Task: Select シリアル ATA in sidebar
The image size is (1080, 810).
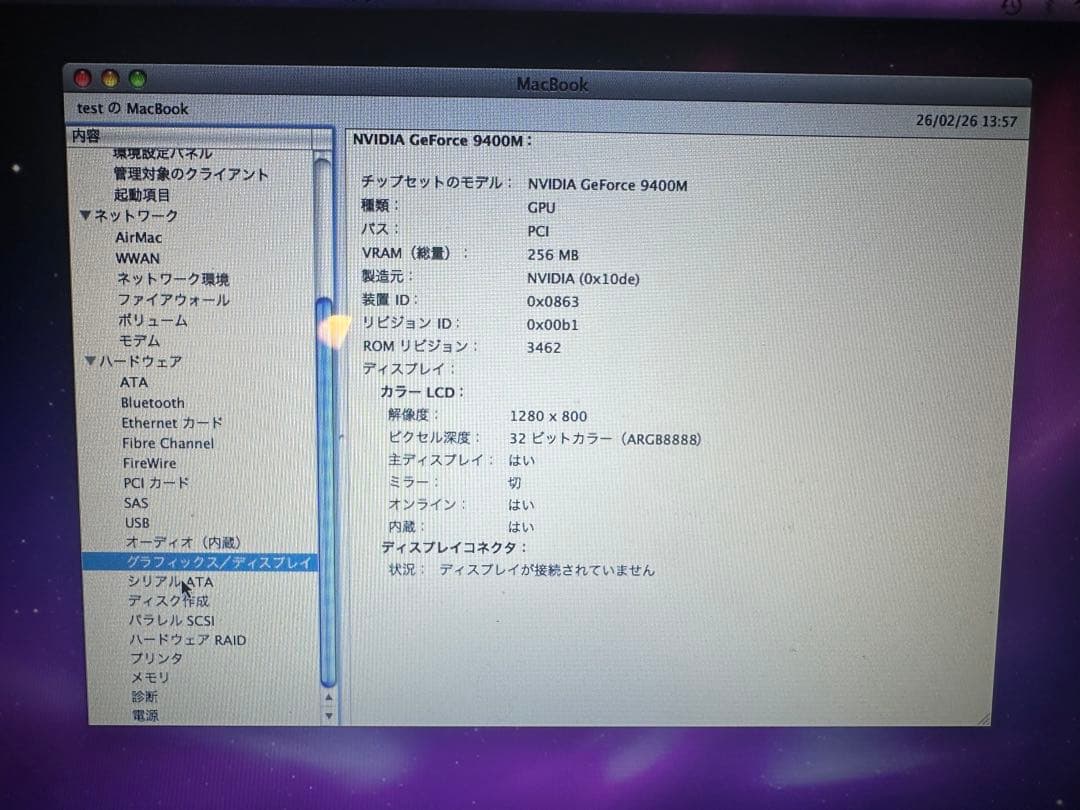Action: coord(170,582)
